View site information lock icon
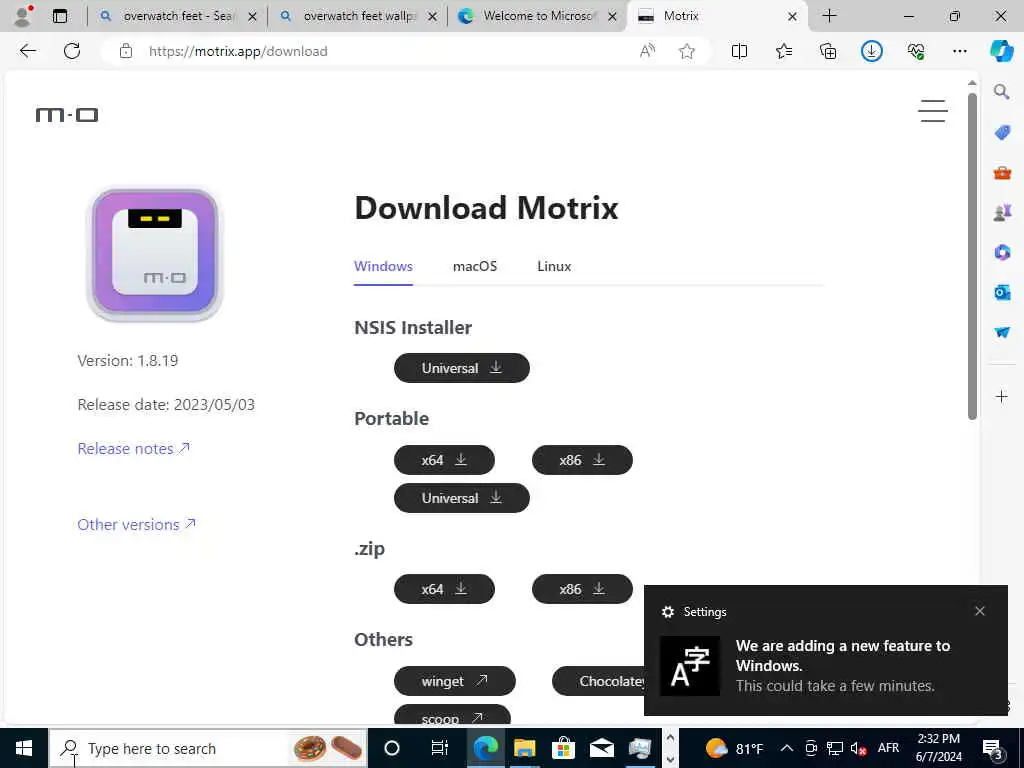Image resolution: width=1024 pixels, height=768 pixels. [126, 51]
